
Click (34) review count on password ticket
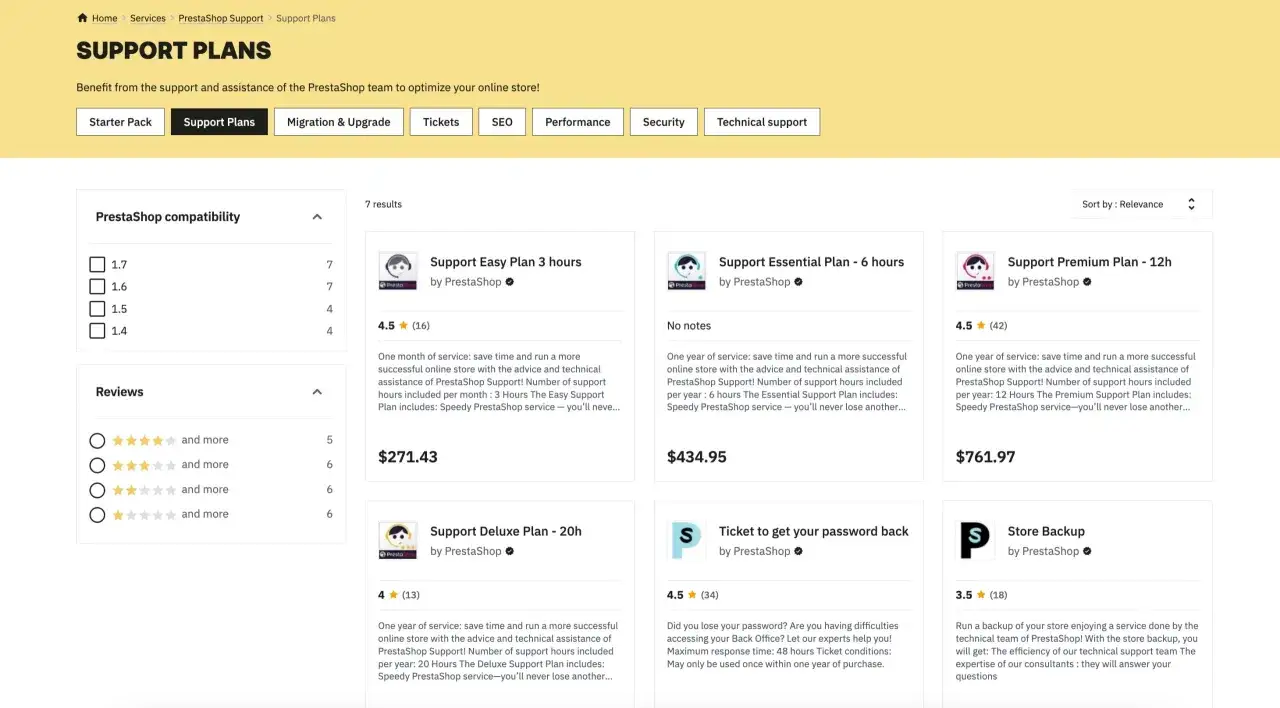[x=709, y=595]
